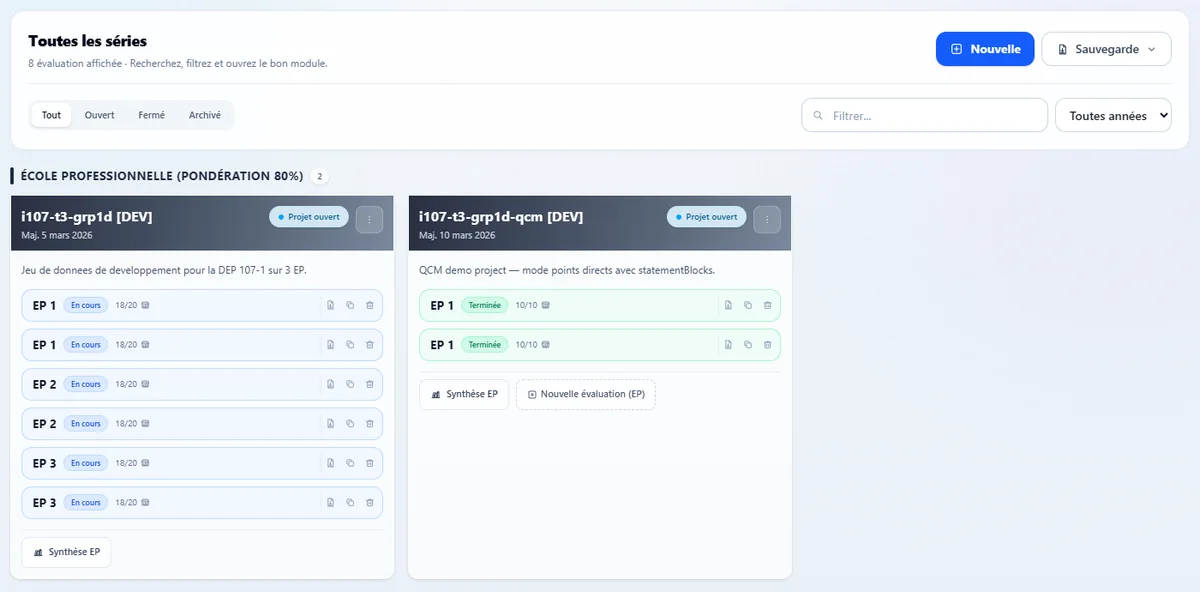The height and width of the screenshot is (592, 1200).
Task: Open three-dot menu on i107-t3-grp1d-qcm card
Action: click(767, 218)
